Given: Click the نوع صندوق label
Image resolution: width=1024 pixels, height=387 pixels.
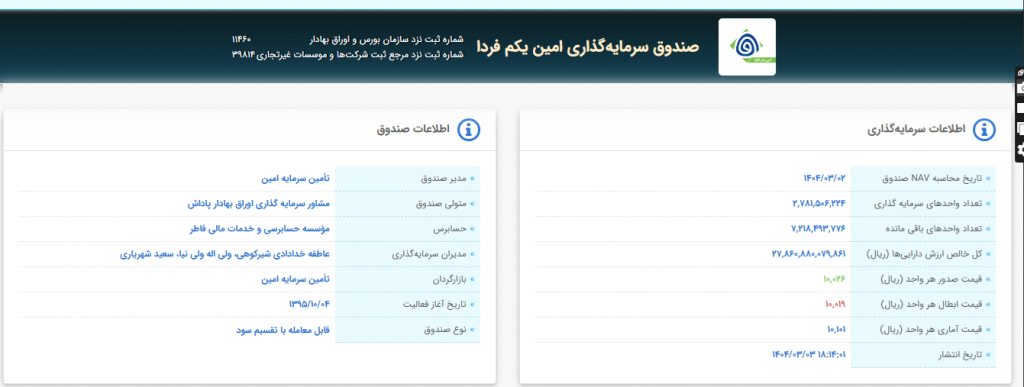Looking at the screenshot, I should 445,330.
